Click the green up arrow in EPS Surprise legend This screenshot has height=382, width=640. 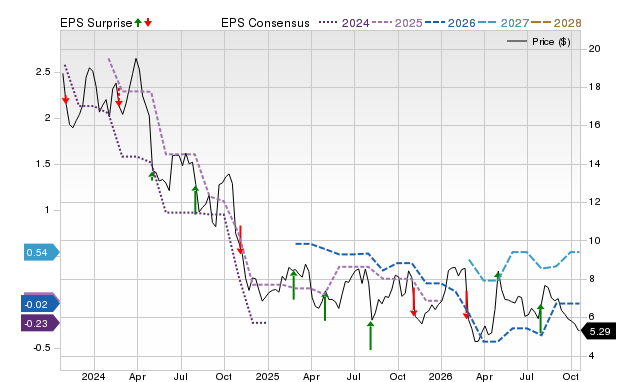(138, 22)
